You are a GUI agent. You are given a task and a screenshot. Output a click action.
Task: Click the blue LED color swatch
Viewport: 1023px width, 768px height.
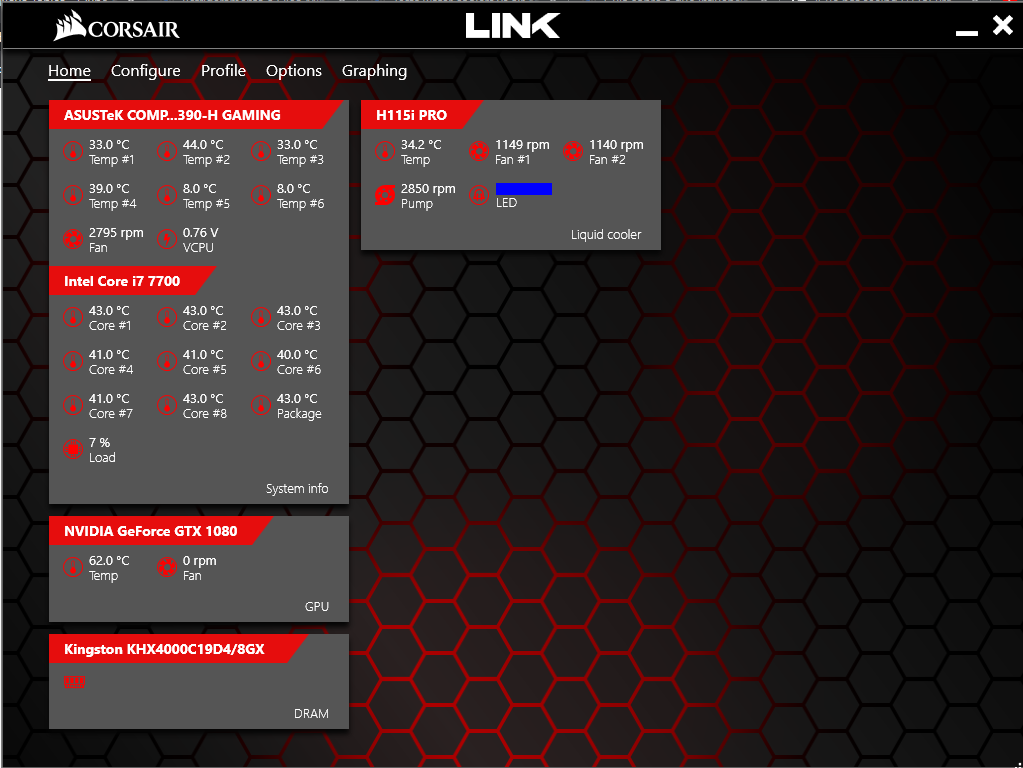(x=524, y=189)
